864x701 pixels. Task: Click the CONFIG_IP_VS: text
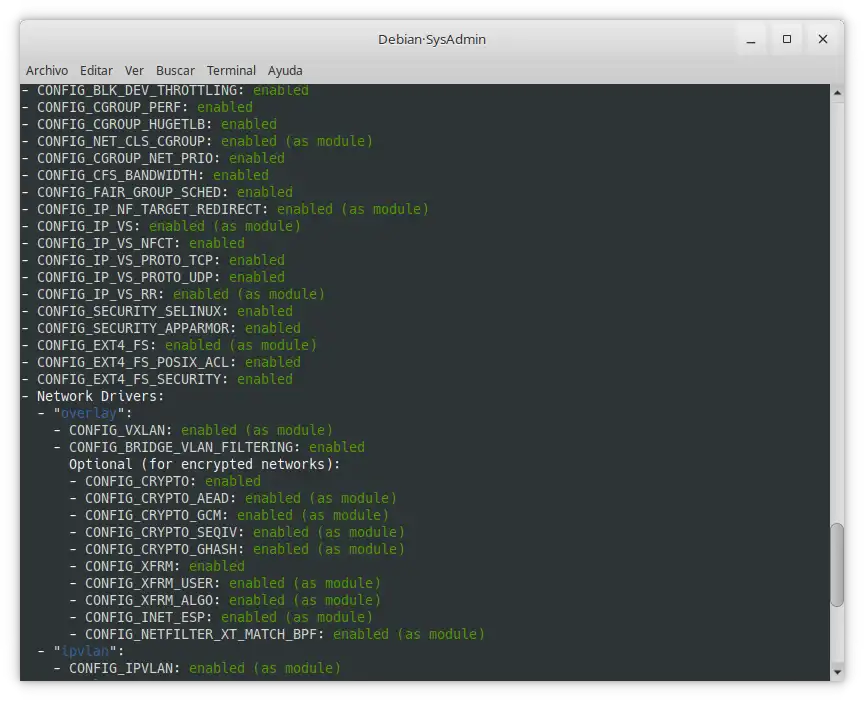pyautogui.click(x=89, y=226)
